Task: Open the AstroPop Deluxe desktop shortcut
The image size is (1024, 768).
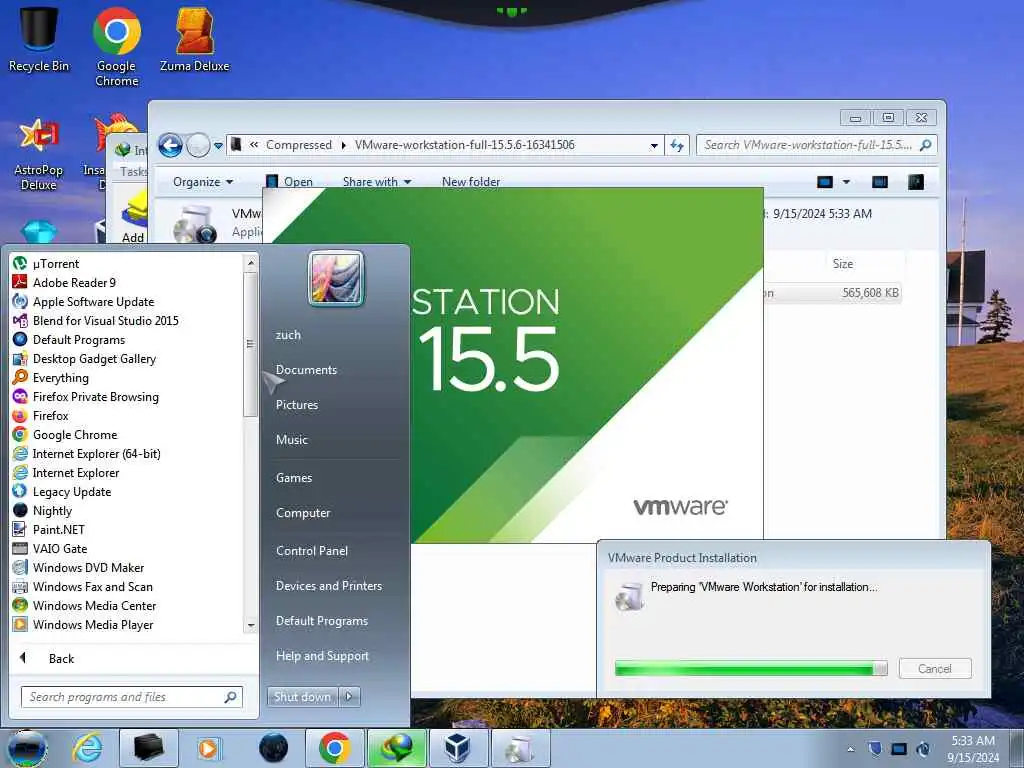Action: coord(39,154)
